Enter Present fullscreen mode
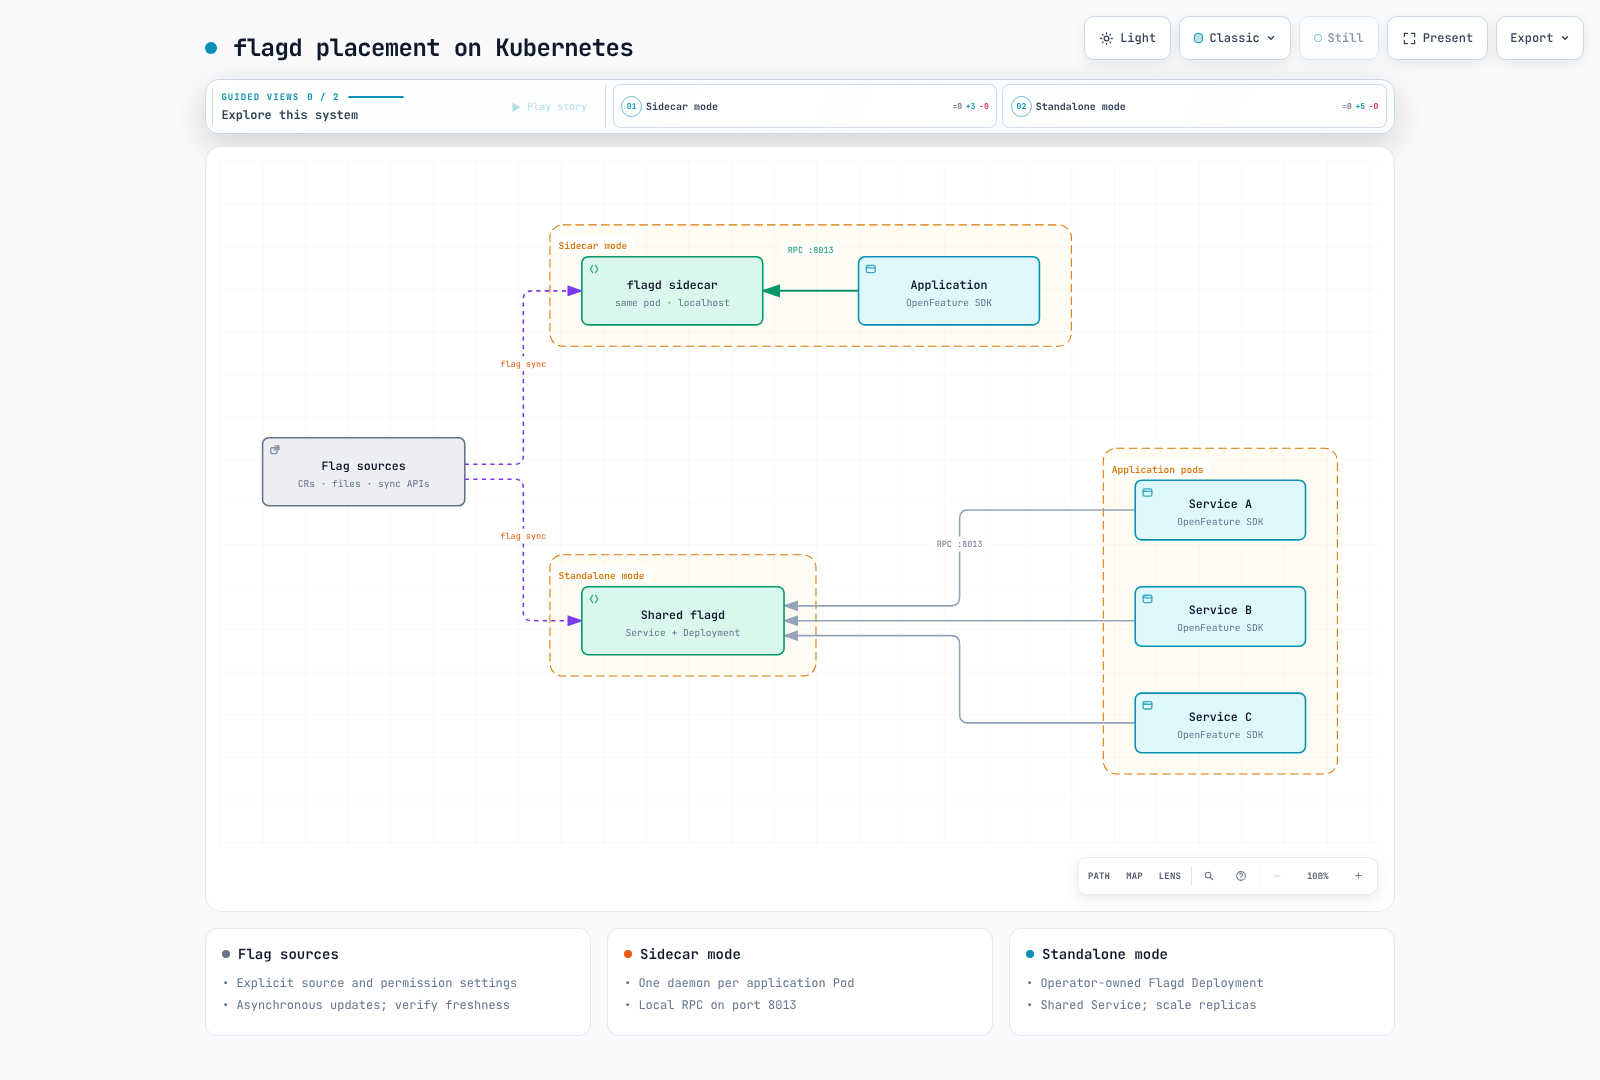The height and width of the screenshot is (1080, 1600). (1437, 38)
